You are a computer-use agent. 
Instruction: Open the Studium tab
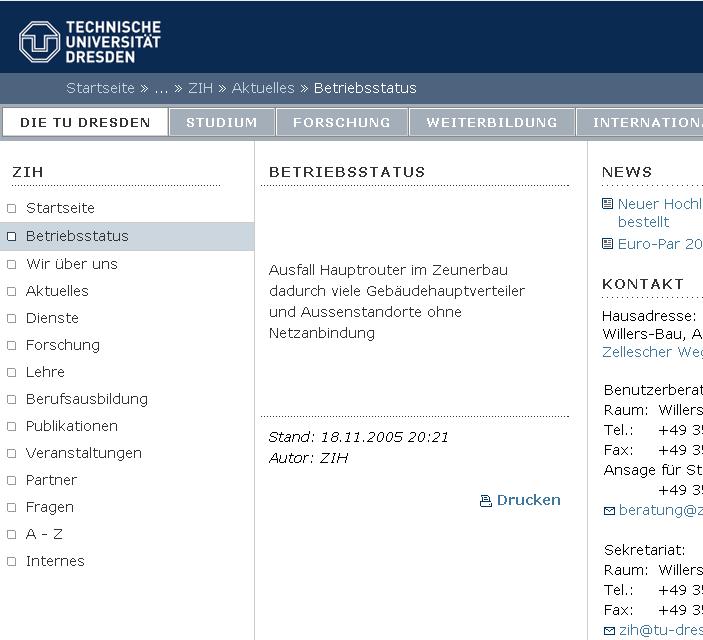click(x=221, y=123)
